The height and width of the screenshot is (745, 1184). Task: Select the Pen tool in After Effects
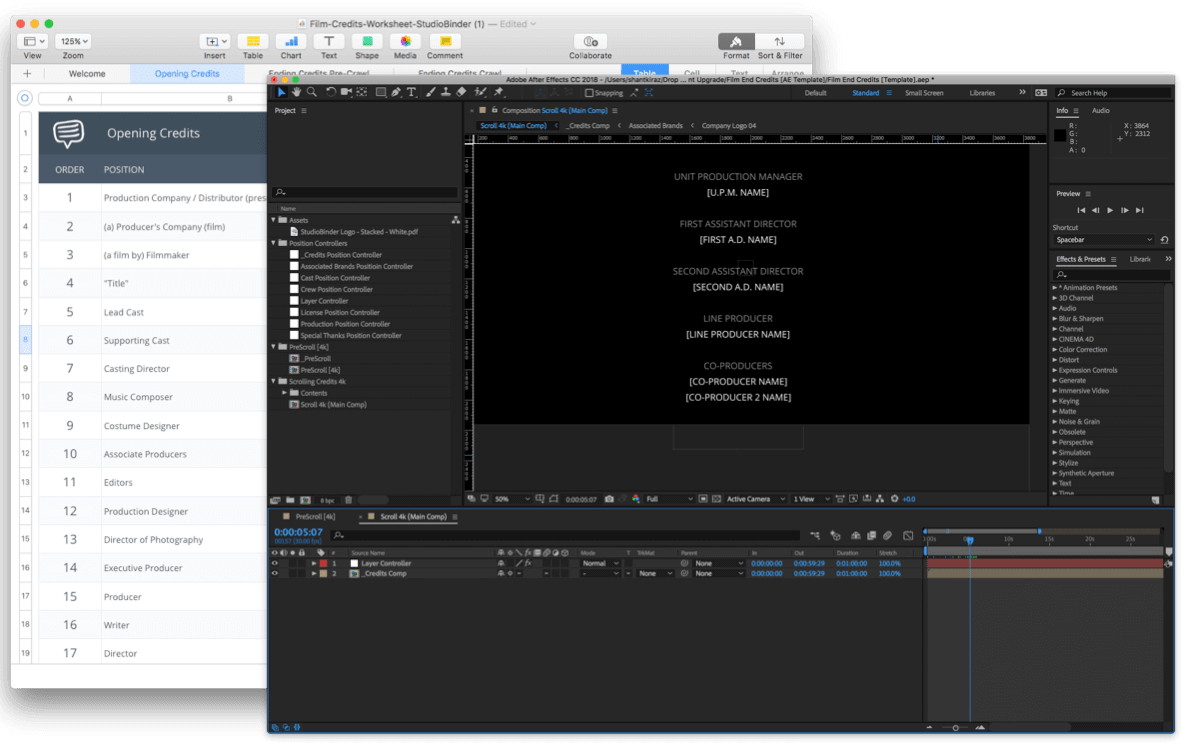click(x=396, y=92)
